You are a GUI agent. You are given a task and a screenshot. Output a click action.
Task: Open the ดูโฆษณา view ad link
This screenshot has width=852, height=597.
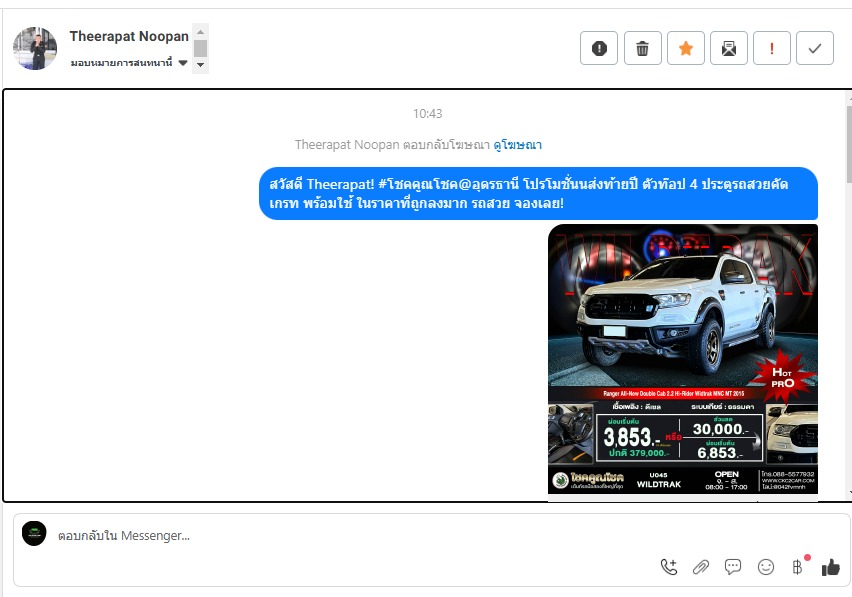click(517, 145)
